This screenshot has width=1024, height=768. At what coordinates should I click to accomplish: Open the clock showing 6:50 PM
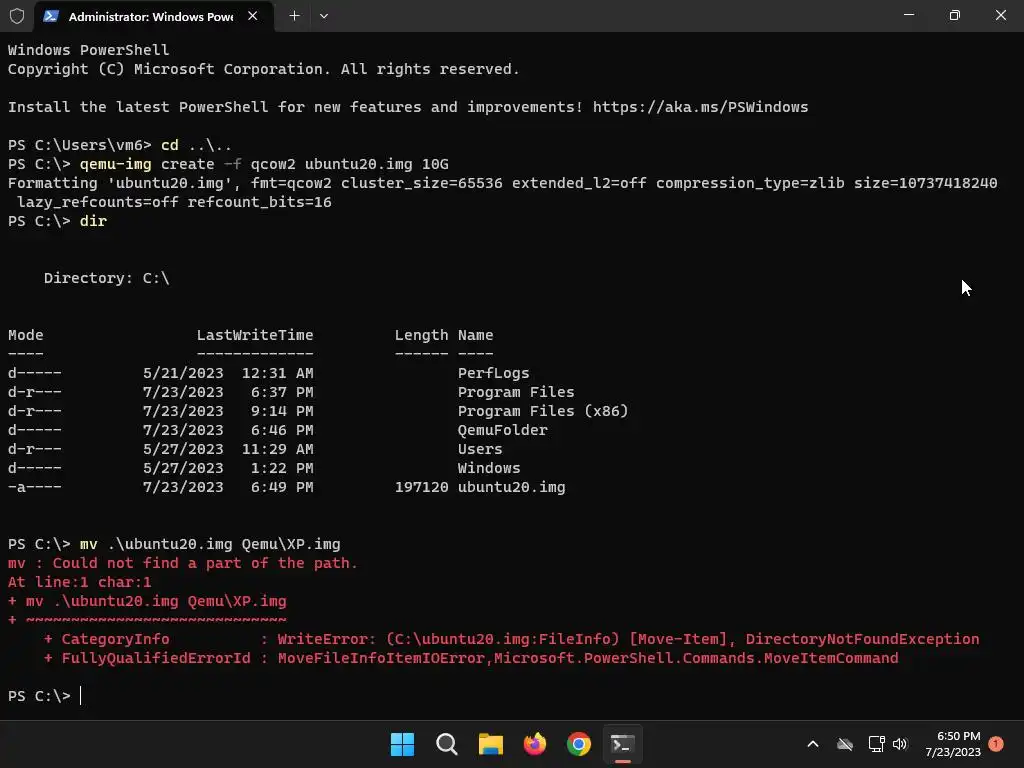[953, 744]
